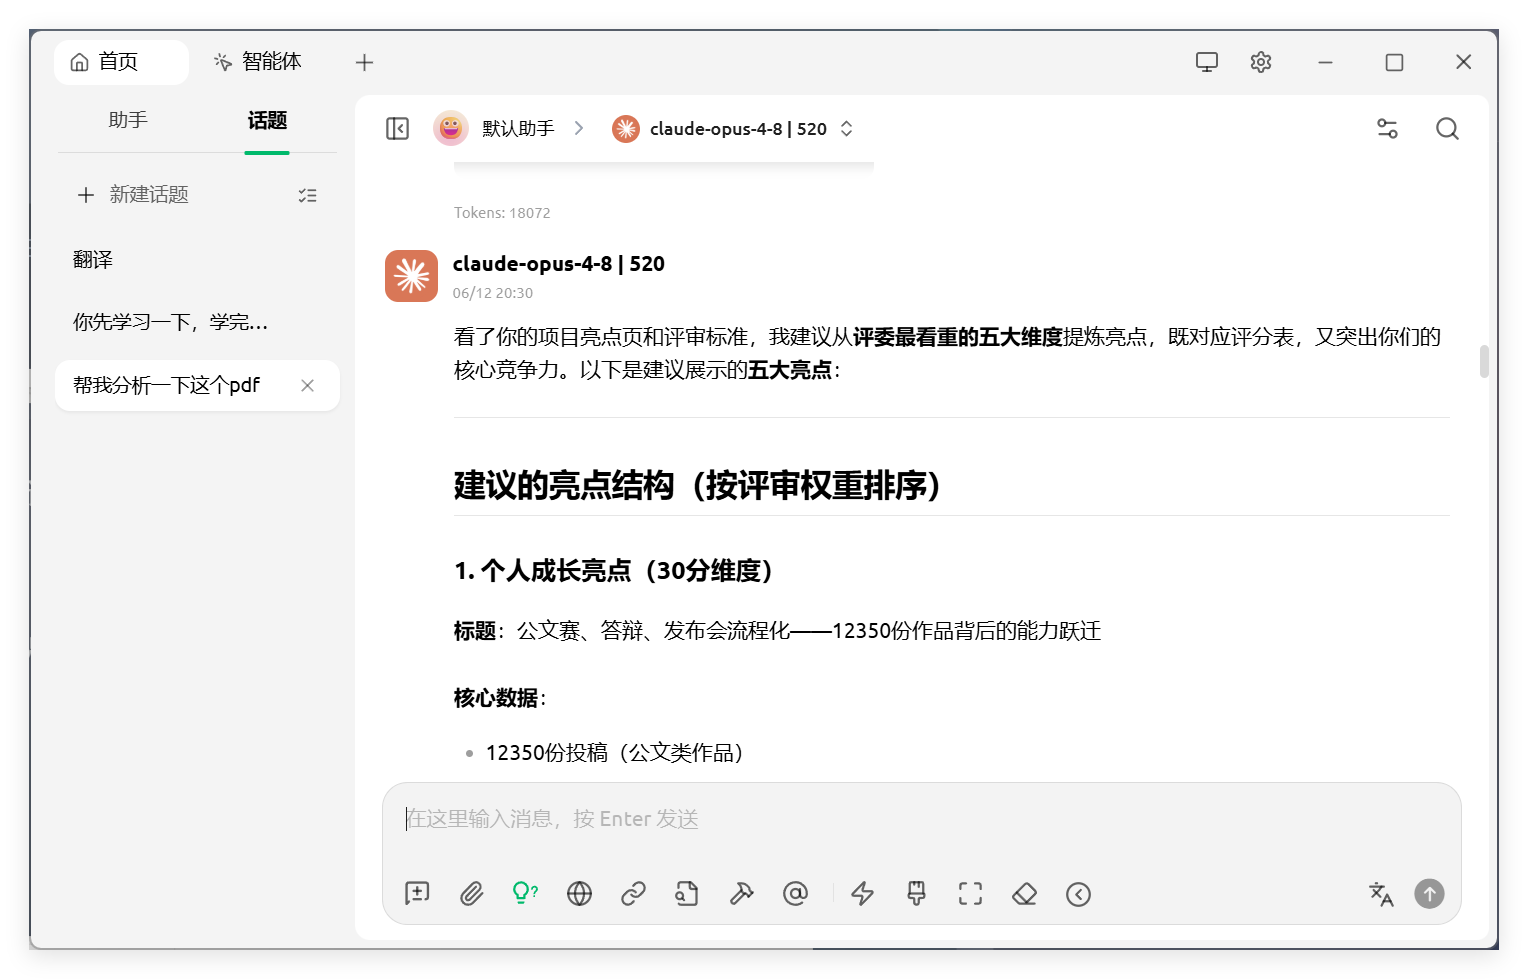Switch to 助手 assistants tab
Viewport: 1528px width, 979px height.
click(x=128, y=120)
